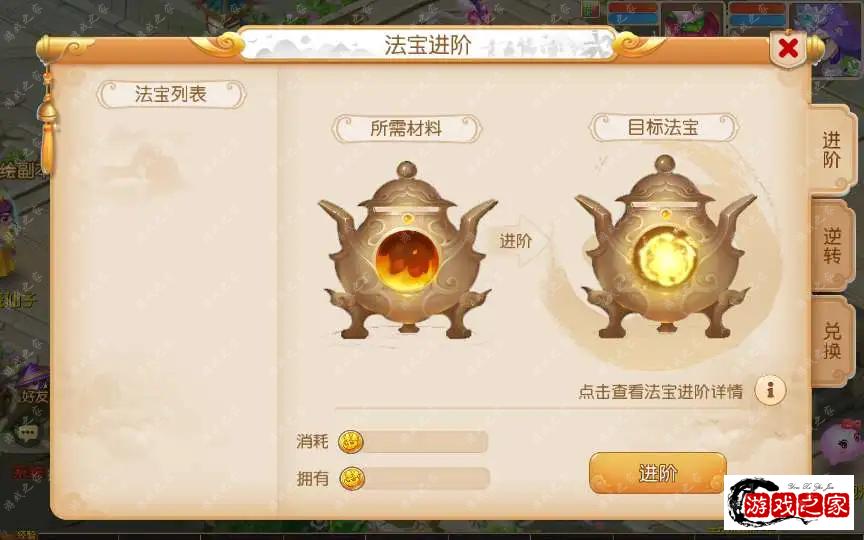
Task: Click the gold coin icon next to 拥有
Action: [x=352, y=478]
